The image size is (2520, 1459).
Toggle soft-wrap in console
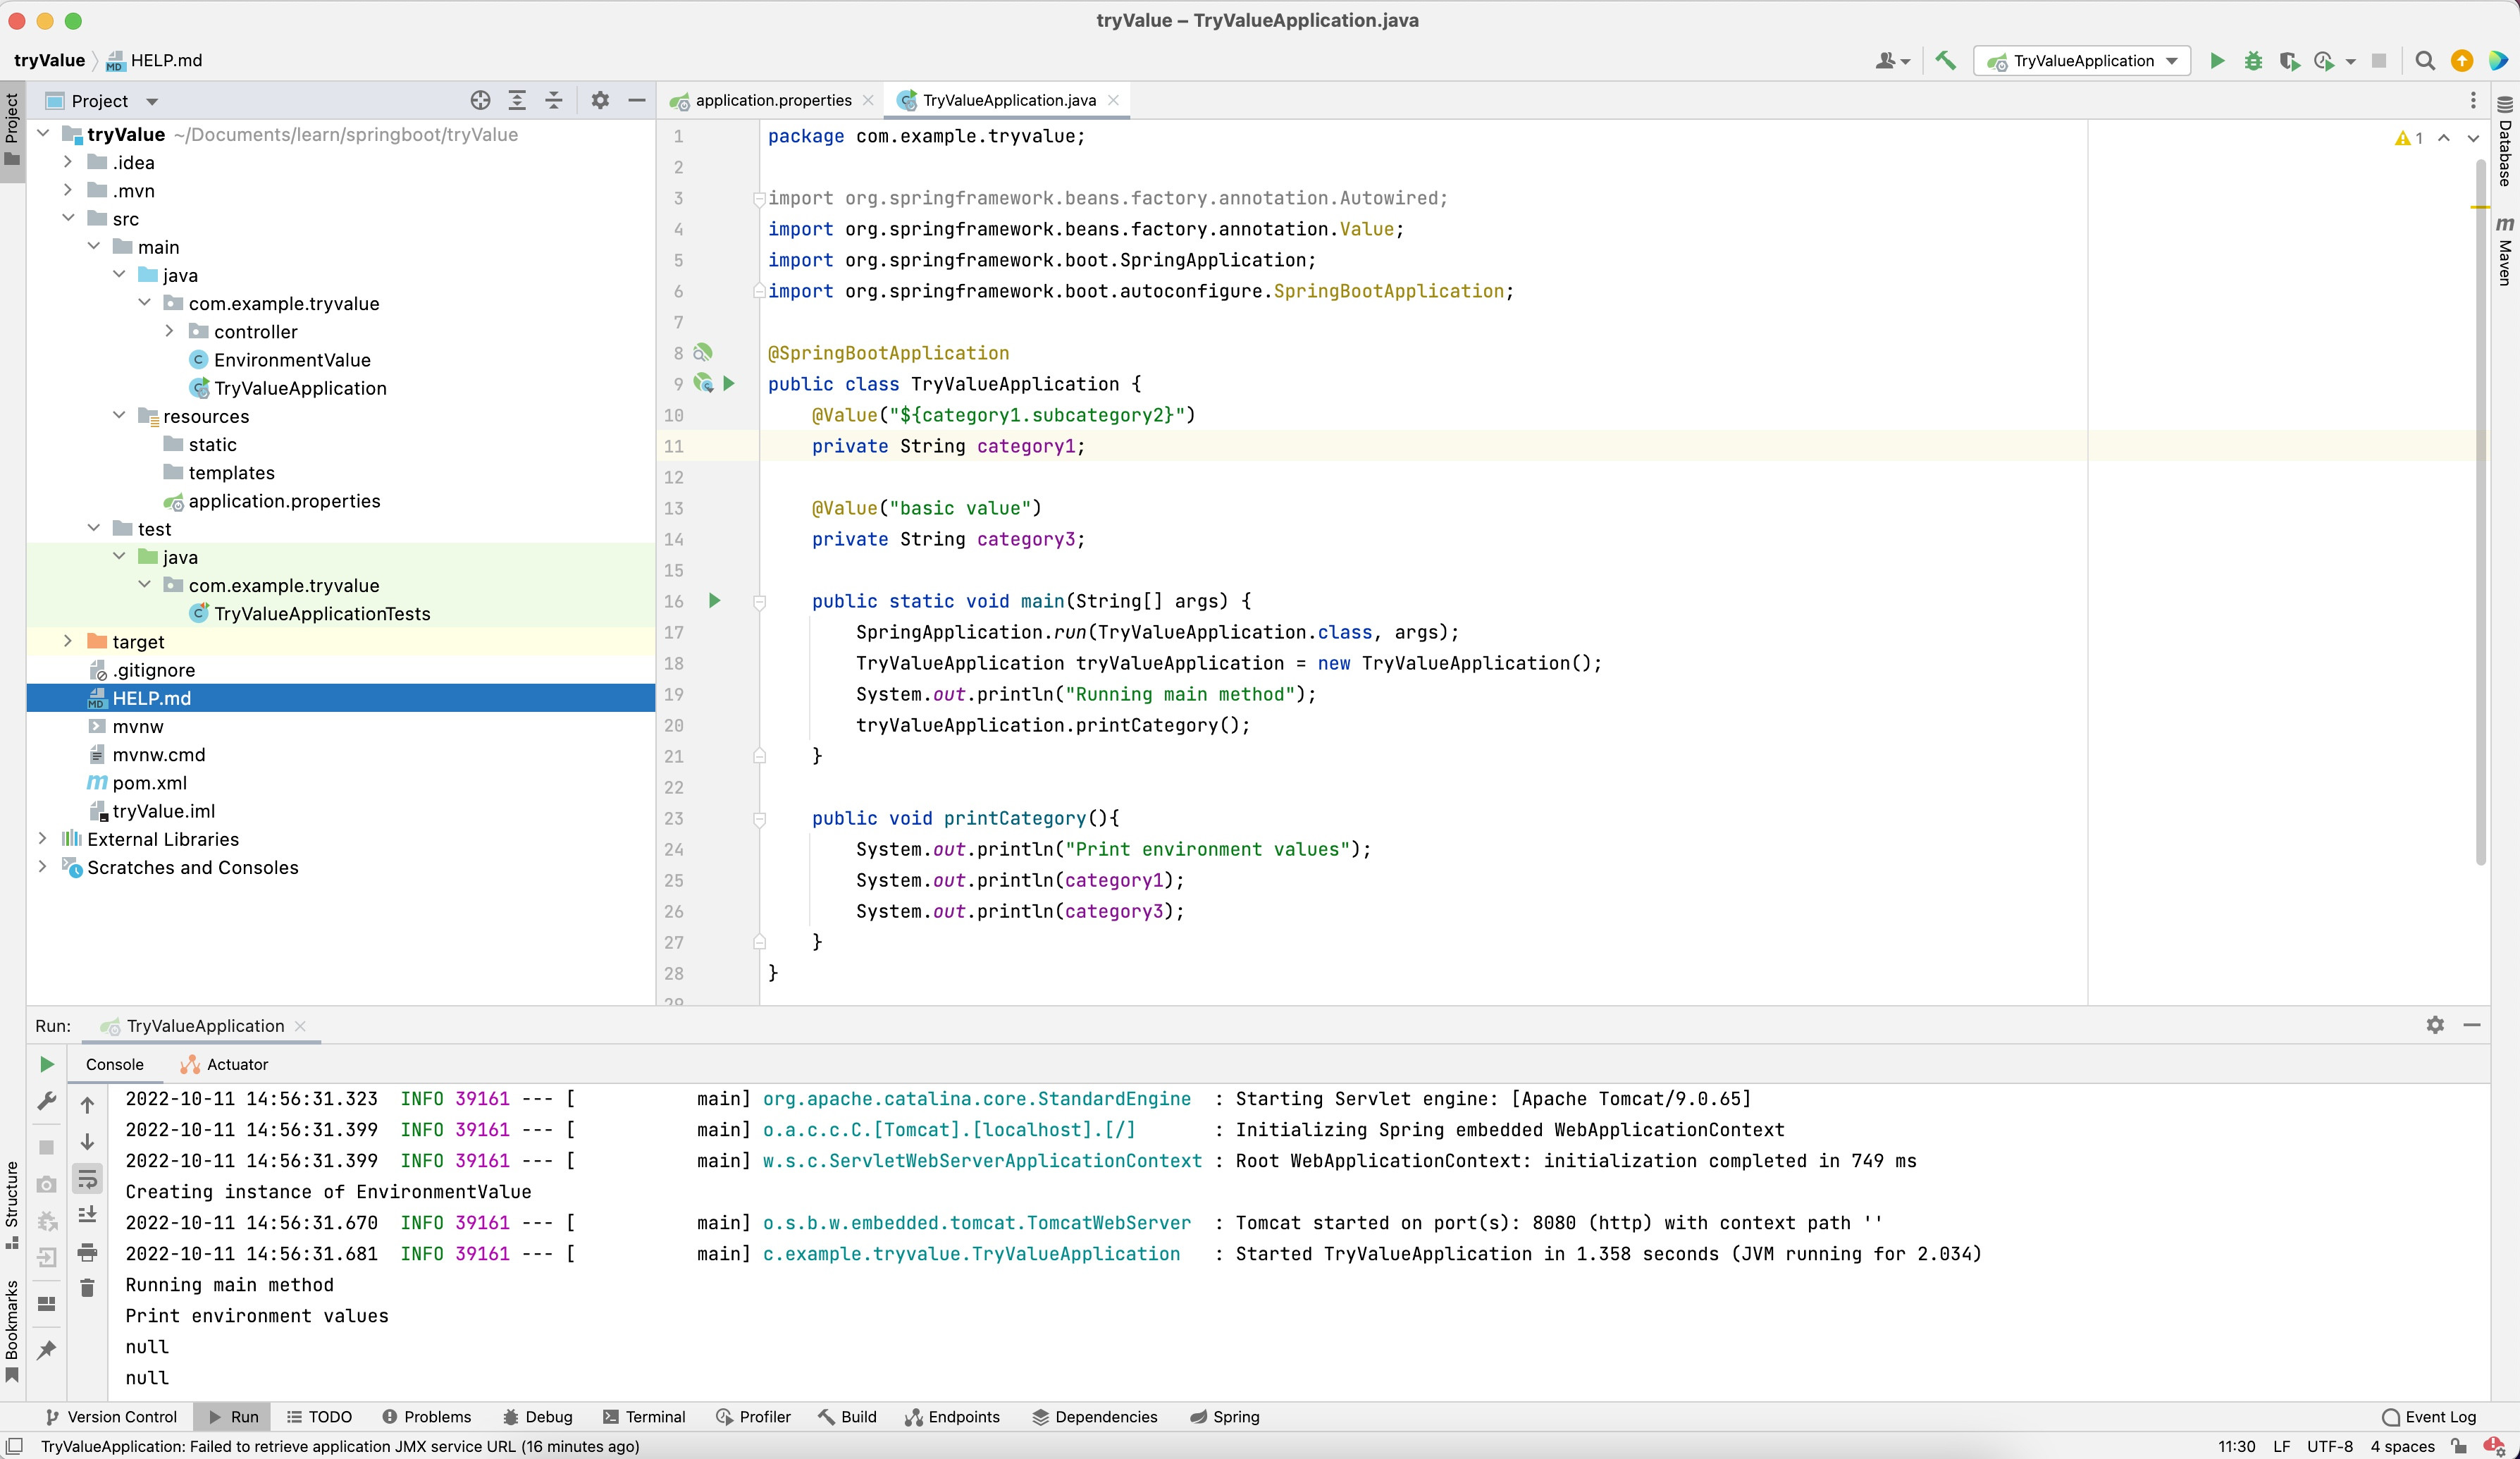point(87,1179)
